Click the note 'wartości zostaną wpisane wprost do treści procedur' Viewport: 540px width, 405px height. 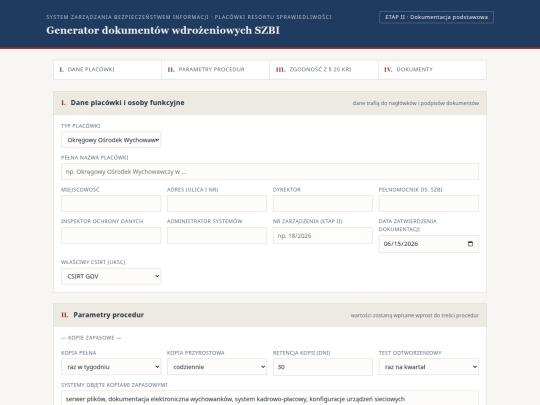click(415, 315)
